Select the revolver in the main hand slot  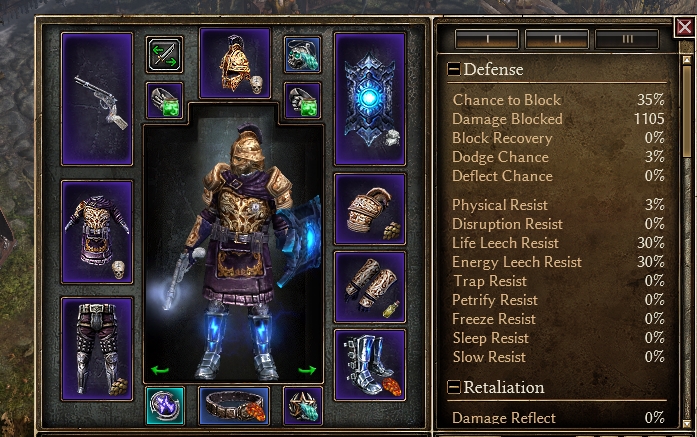pyautogui.click(x=97, y=99)
